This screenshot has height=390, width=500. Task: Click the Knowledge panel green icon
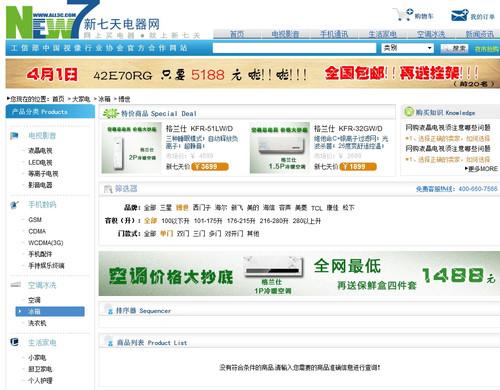(x=409, y=112)
